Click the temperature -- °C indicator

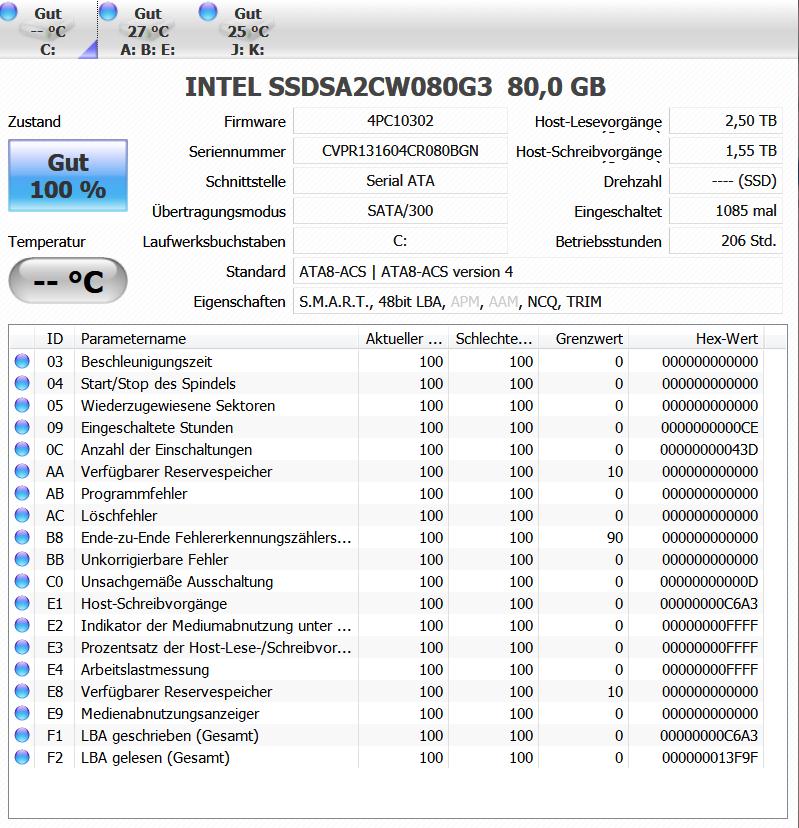click(68, 280)
